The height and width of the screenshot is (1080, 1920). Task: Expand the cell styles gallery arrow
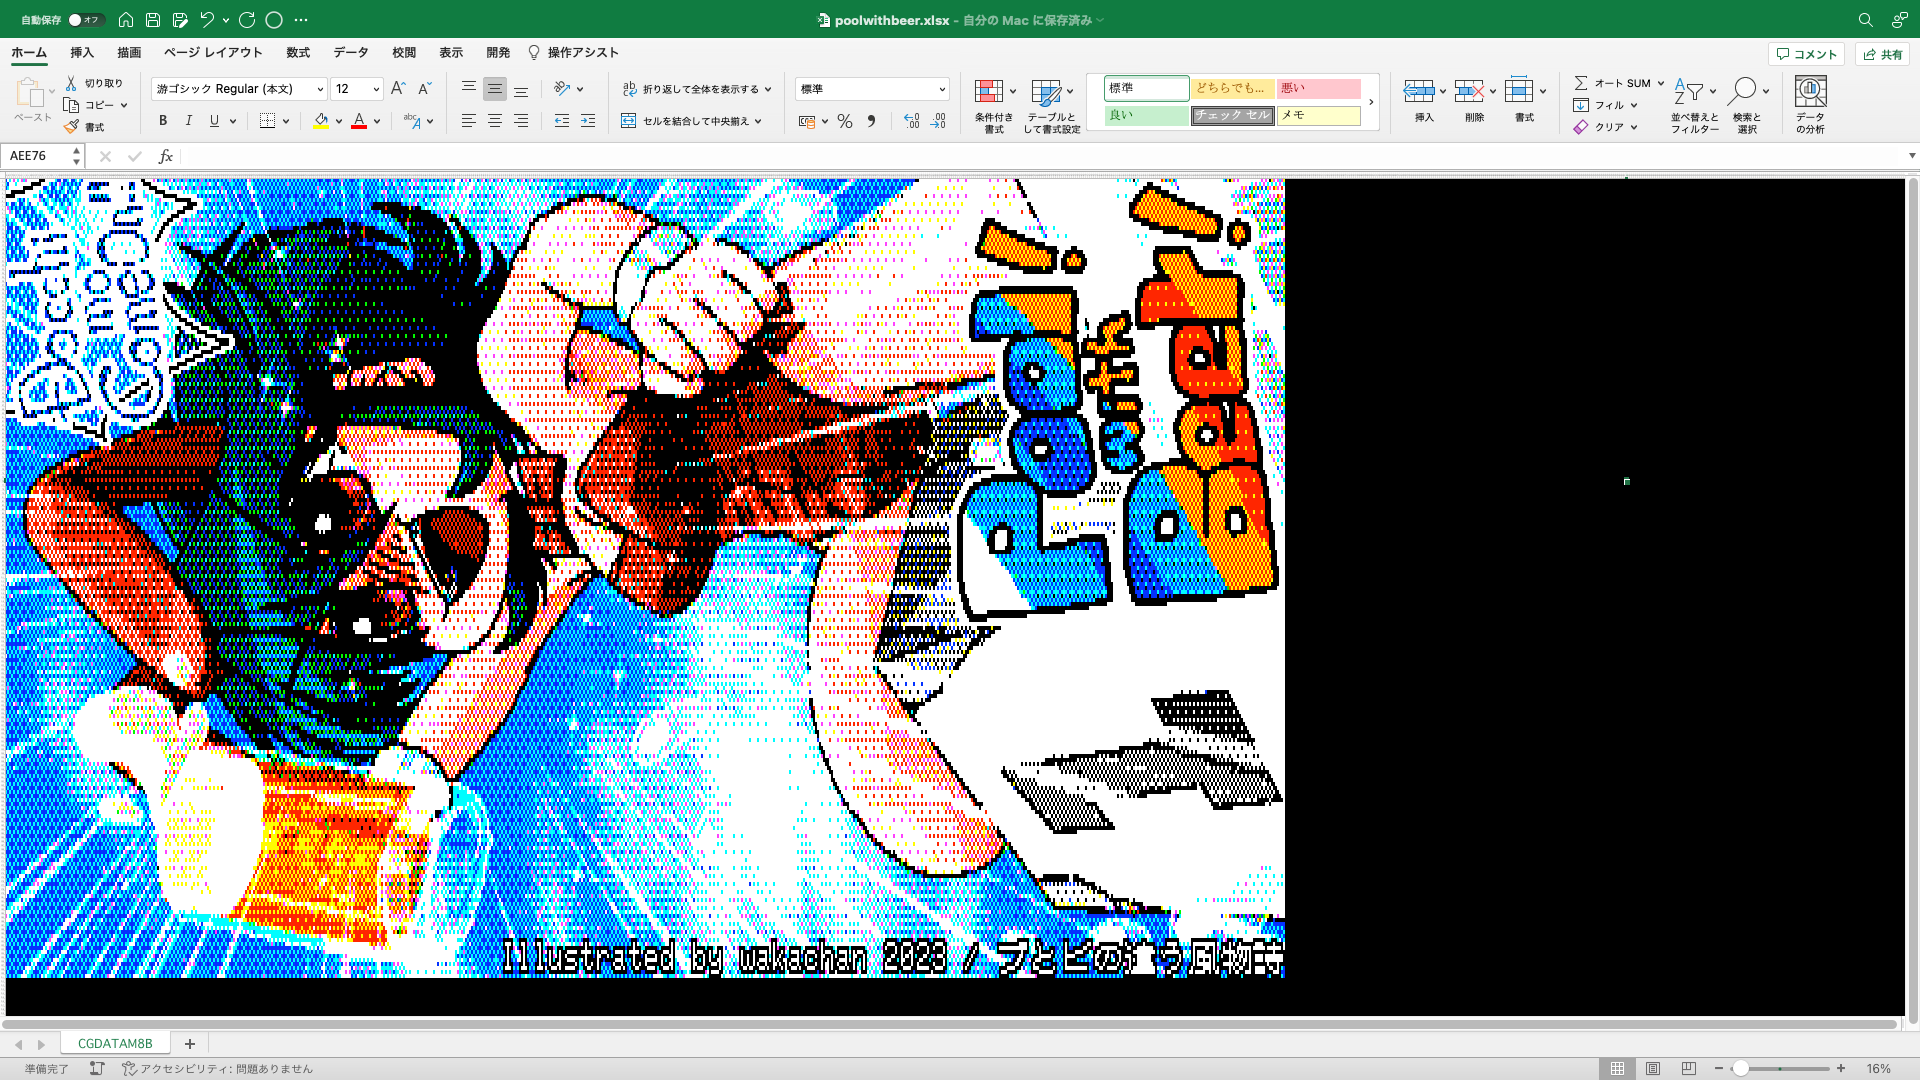pos(1371,102)
